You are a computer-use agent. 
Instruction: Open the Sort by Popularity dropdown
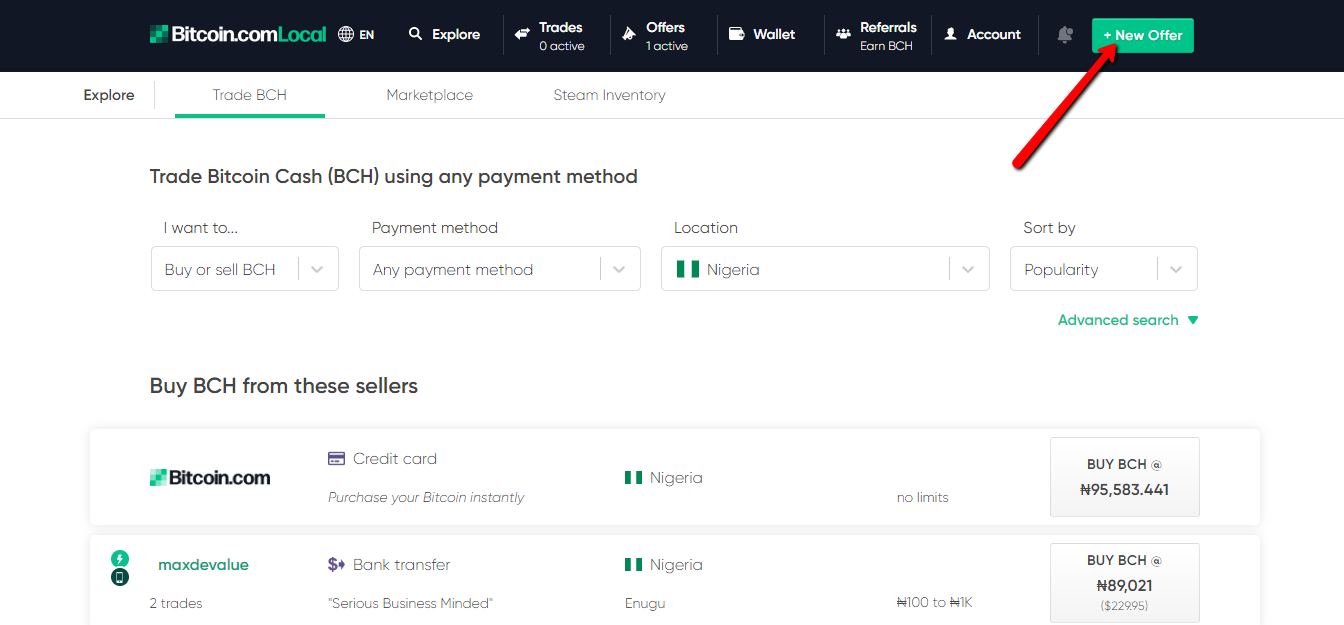(x=1104, y=269)
